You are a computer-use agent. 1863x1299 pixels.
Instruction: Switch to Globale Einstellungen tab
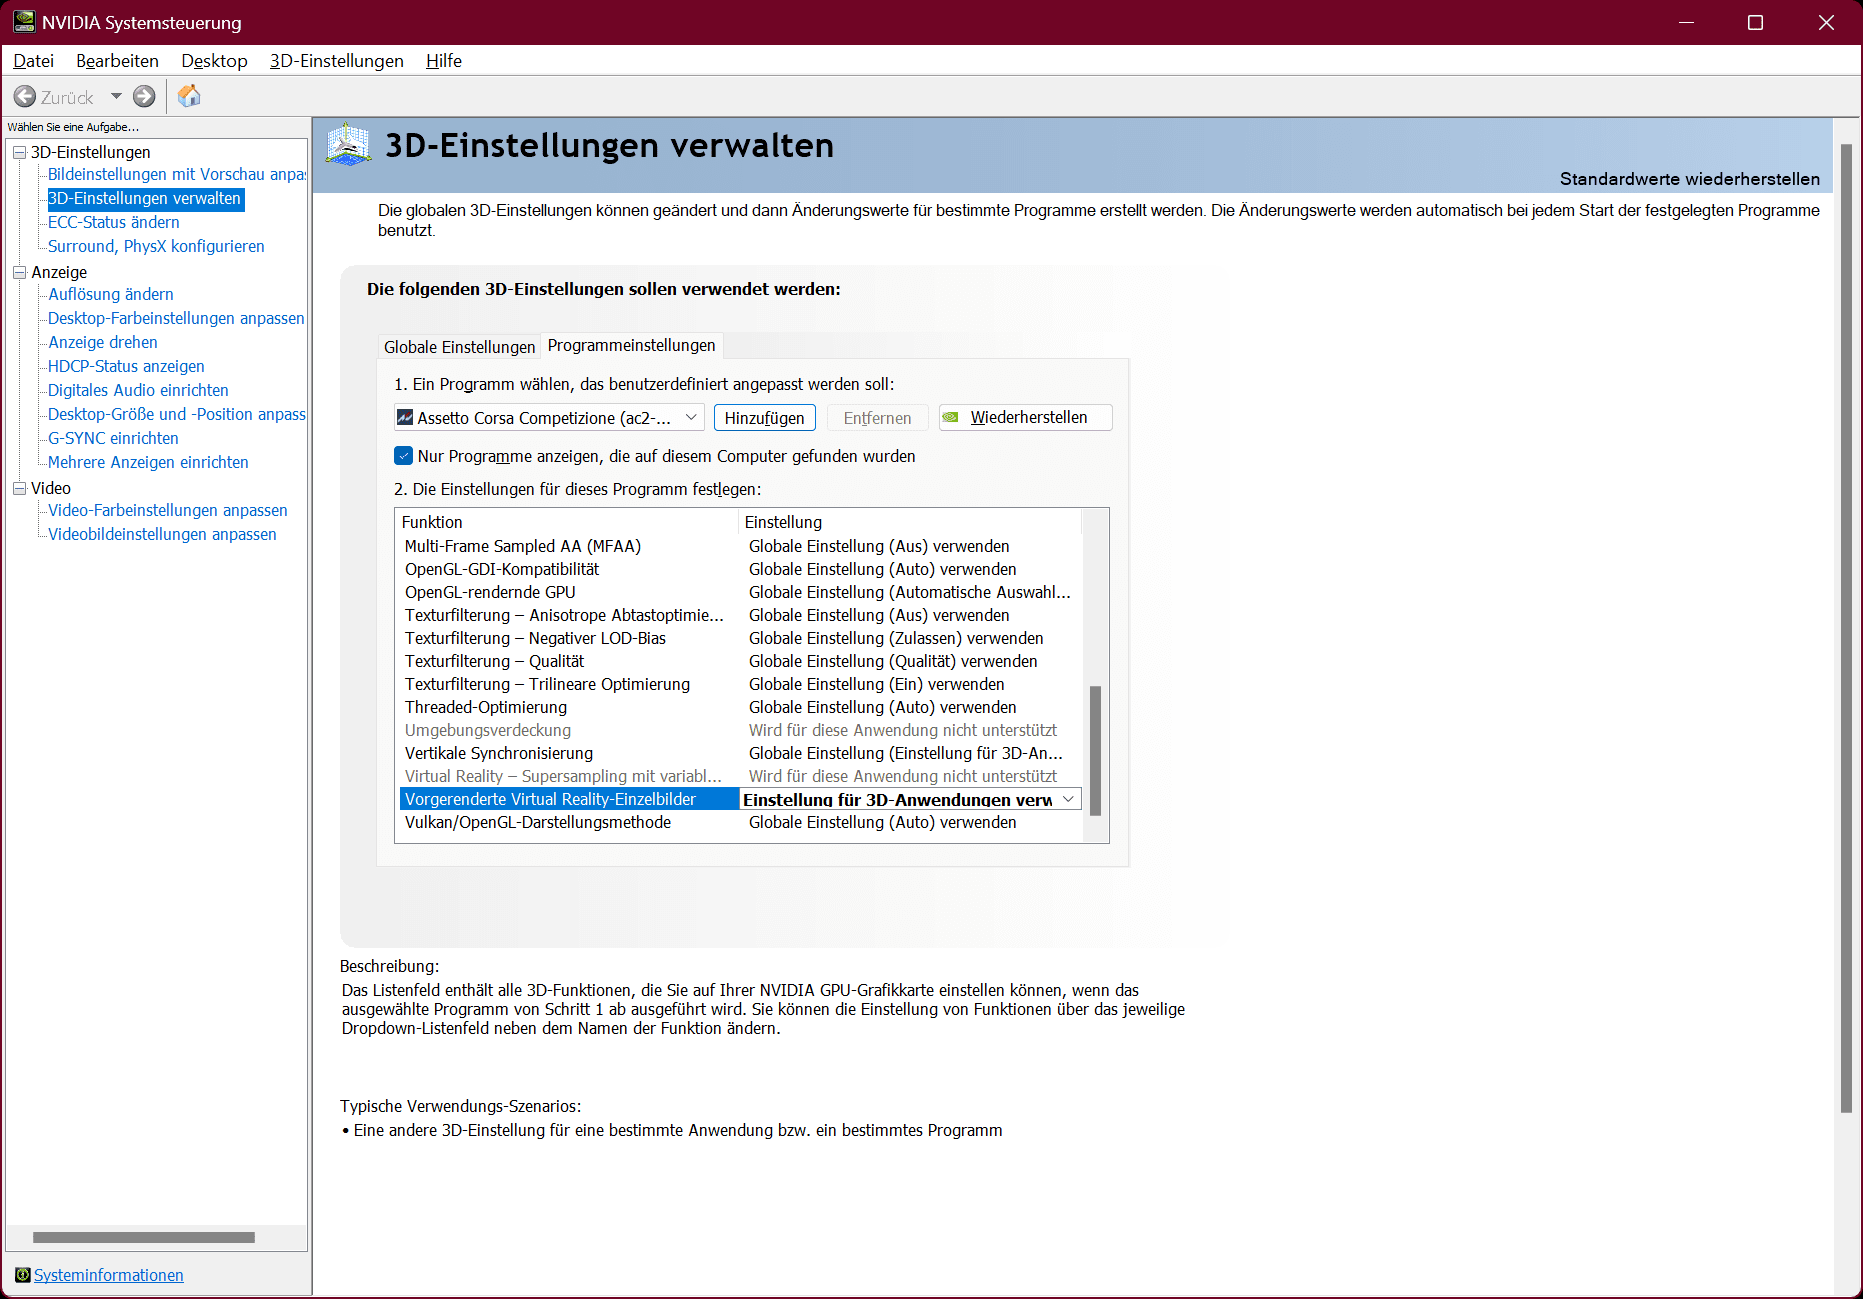pyautogui.click(x=459, y=347)
